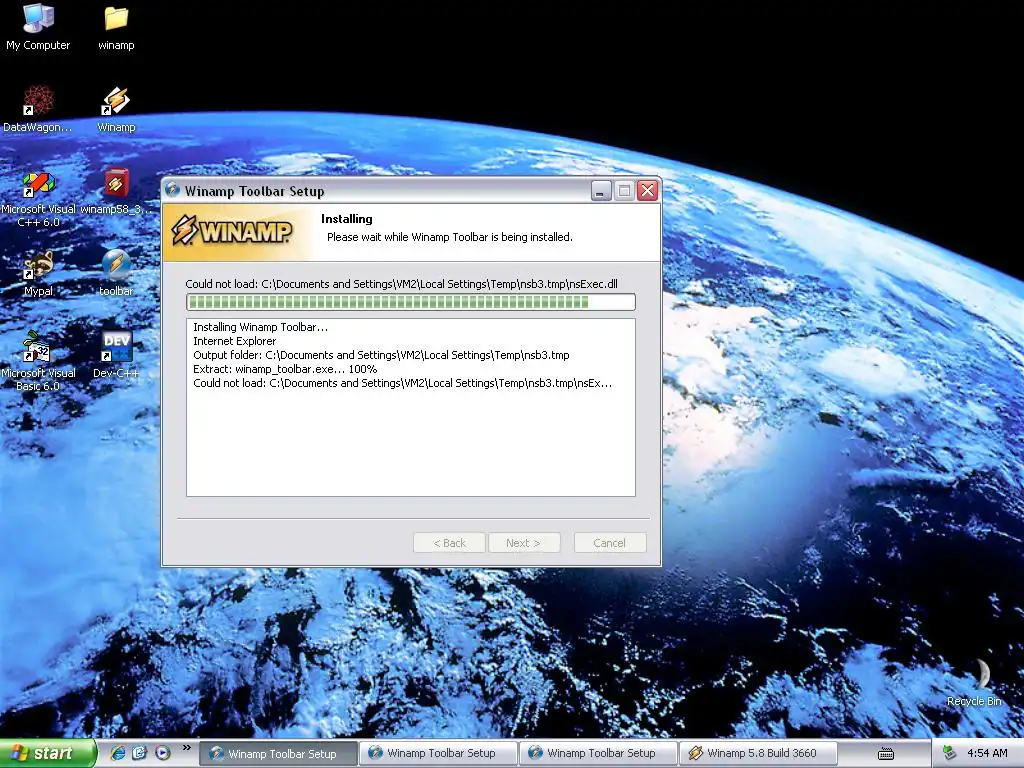Viewport: 1024px width, 768px height.
Task: Click the Winamp Toolbar Setup title bar icon
Action: pos(172,190)
